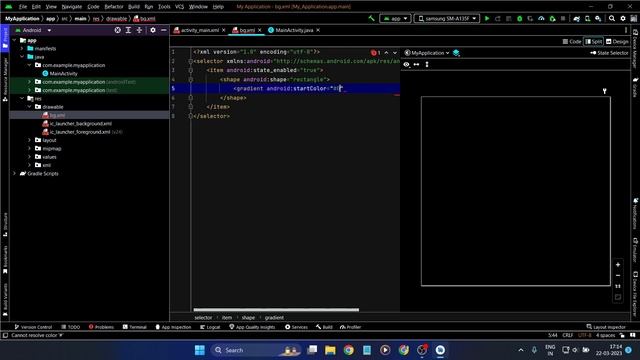Open Chrome from the taskbar
640x360 pixels.
click(349, 350)
